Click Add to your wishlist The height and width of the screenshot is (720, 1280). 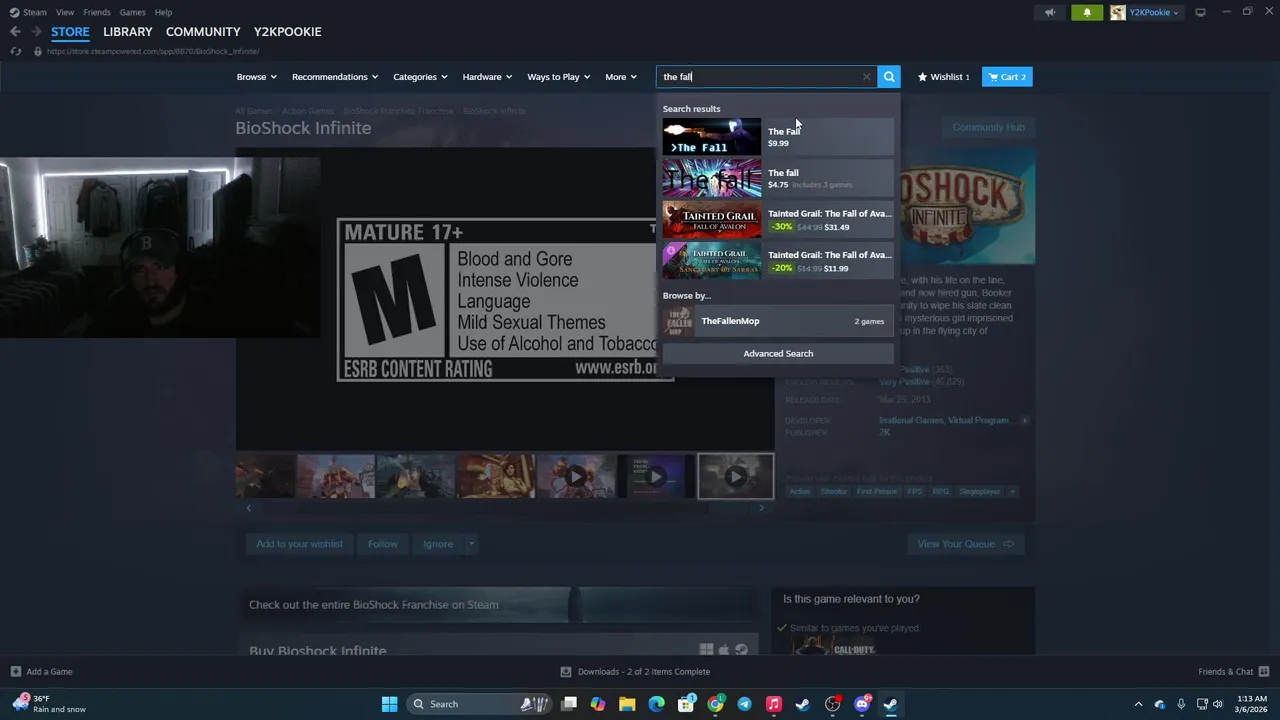point(299,544)
